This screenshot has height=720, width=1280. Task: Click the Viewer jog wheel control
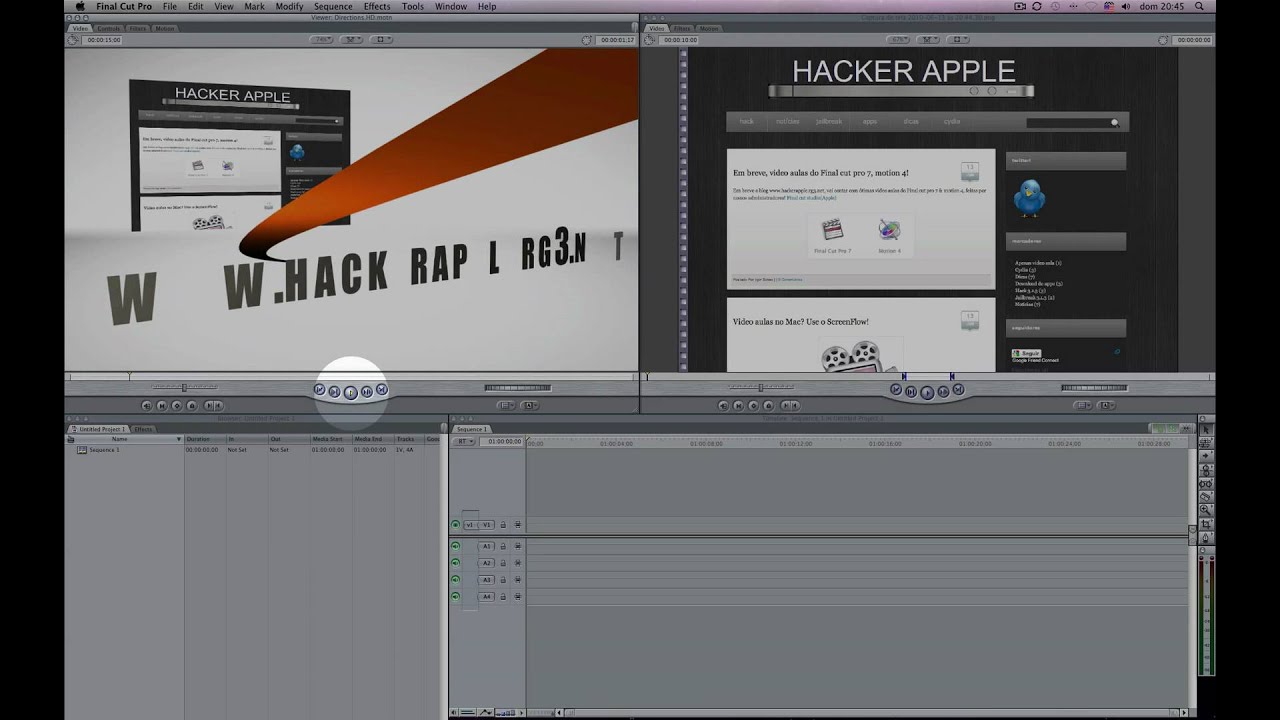518,388
